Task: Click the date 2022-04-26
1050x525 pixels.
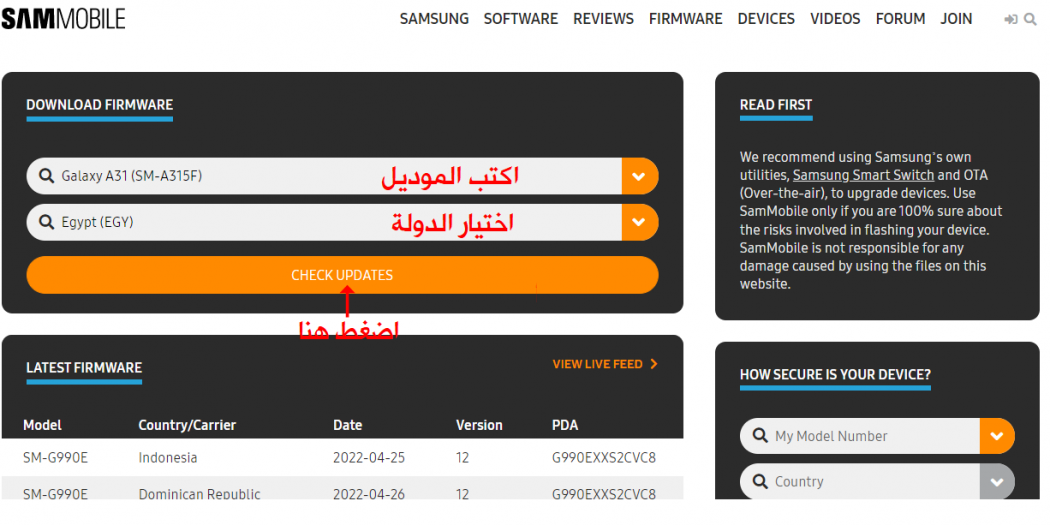Action: pyautogui.click(x=369, y=494)
